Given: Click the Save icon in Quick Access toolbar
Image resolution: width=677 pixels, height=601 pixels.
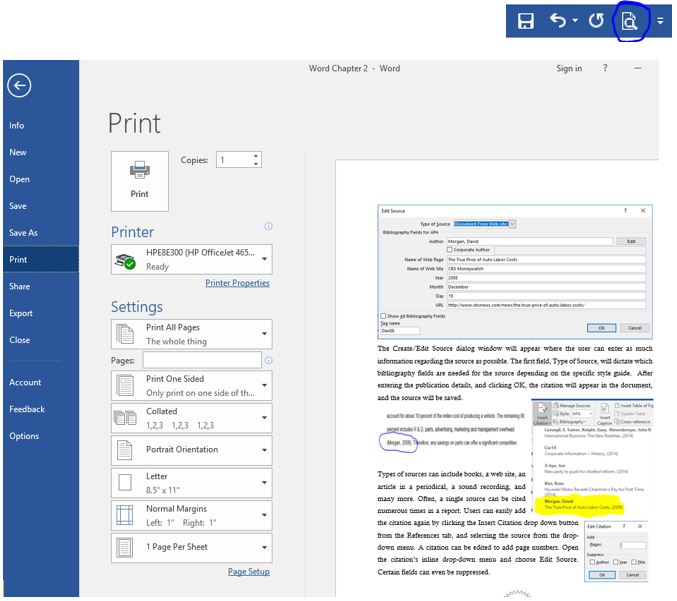Looking at the screenshot, I should pyautogui.click(x=526, y=21).
